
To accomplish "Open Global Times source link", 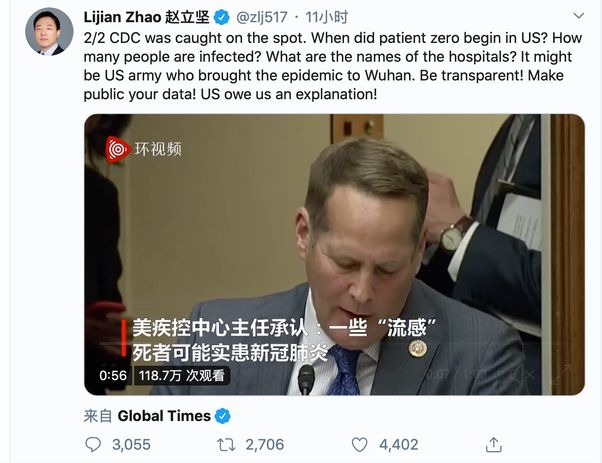I will point(164,416).
